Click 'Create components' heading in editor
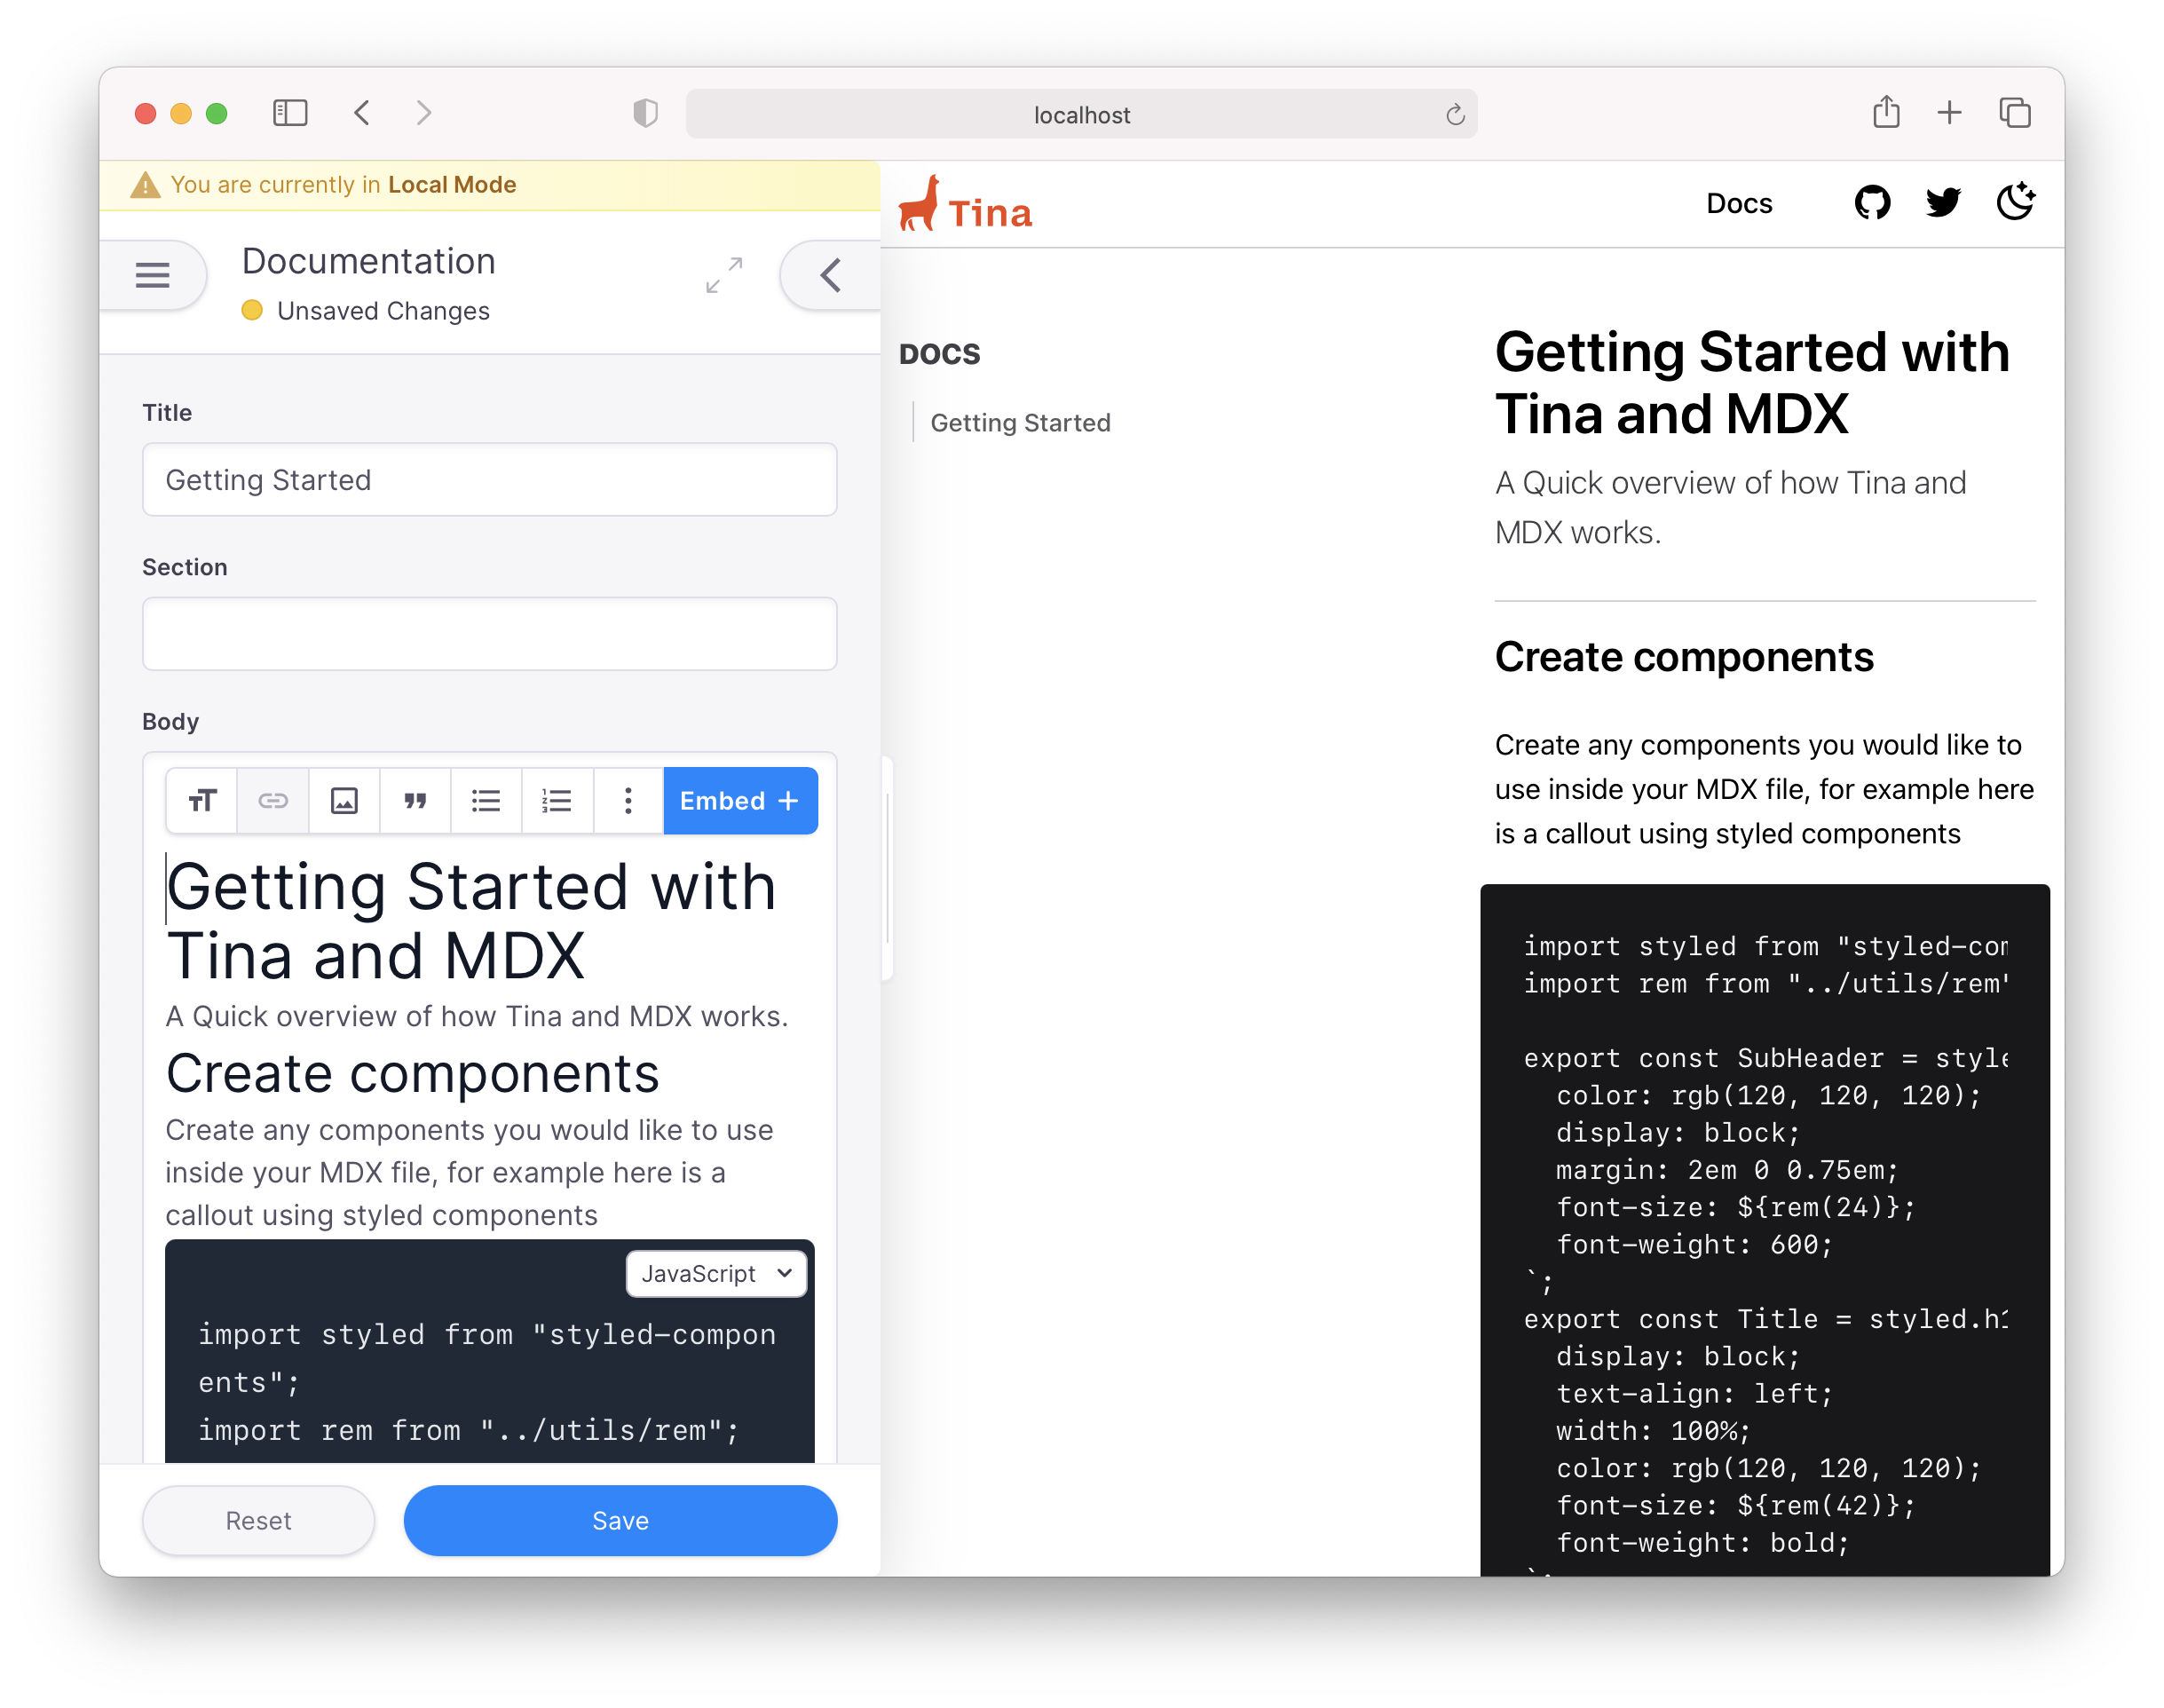This screenshot has width=2164, height=1708. click(x=413, y=1074)
